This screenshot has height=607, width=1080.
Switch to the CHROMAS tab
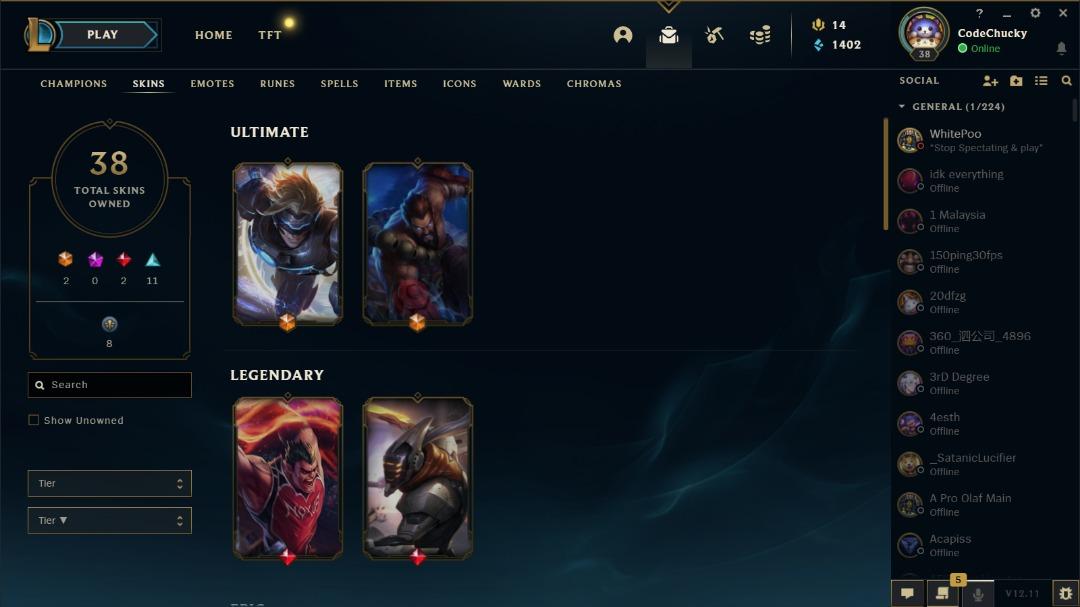coord(594,83)
